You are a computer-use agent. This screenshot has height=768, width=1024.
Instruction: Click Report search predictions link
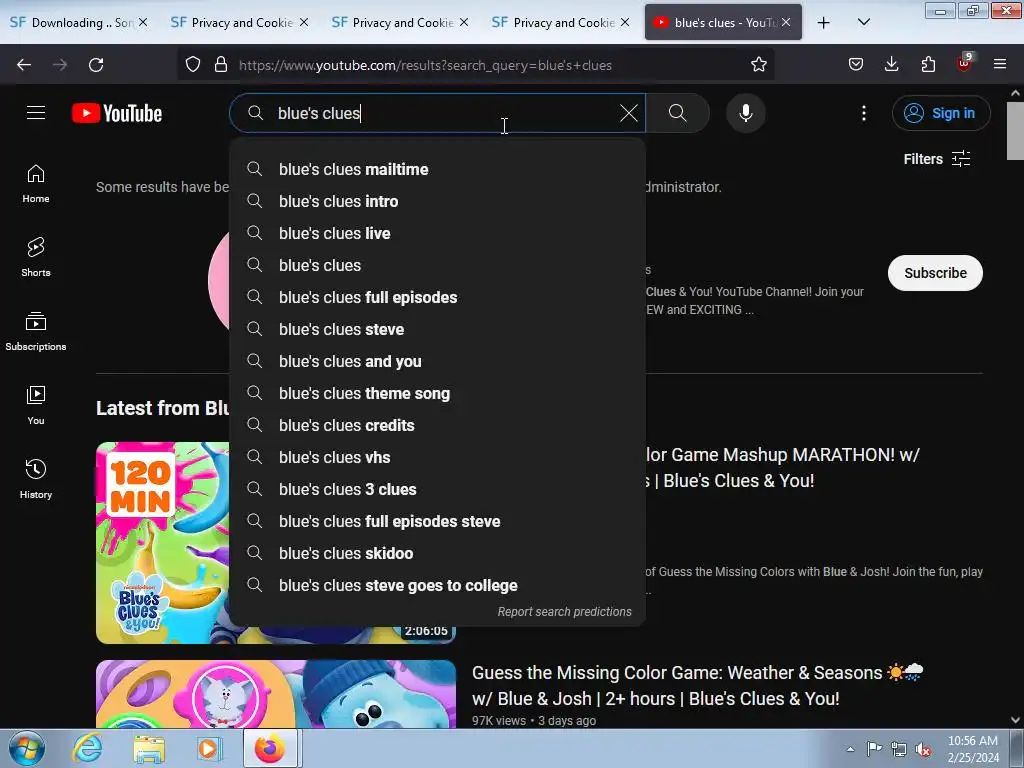[x=564, y=612]
